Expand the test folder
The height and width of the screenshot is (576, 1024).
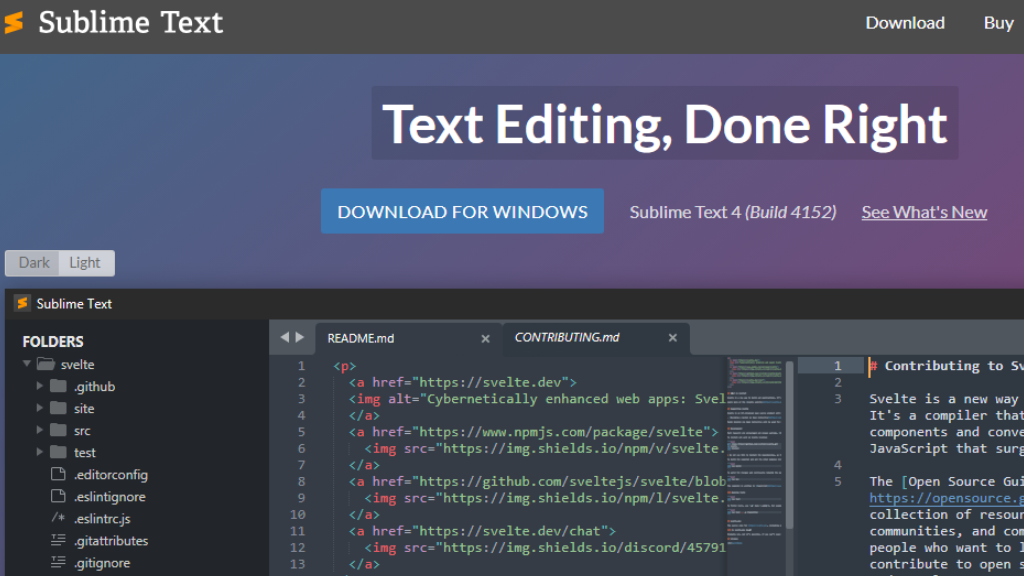(x=40, y=452)
